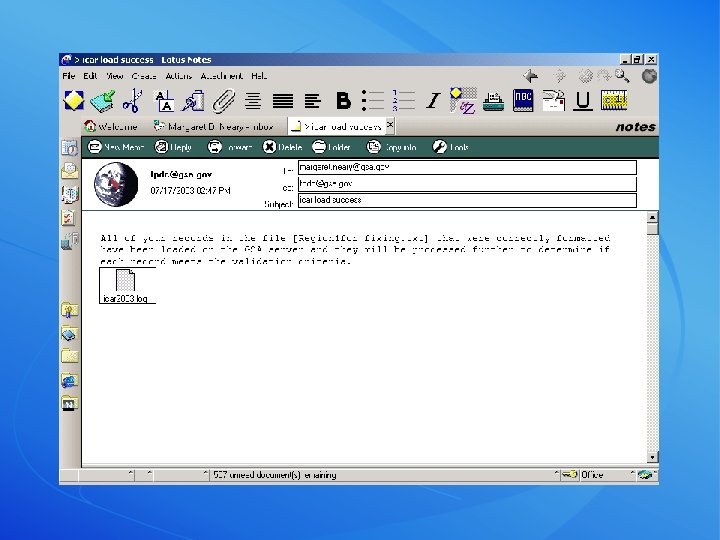Click the scissors Cut icon in toolbar

pyautogui.click(x=131, y=100)
